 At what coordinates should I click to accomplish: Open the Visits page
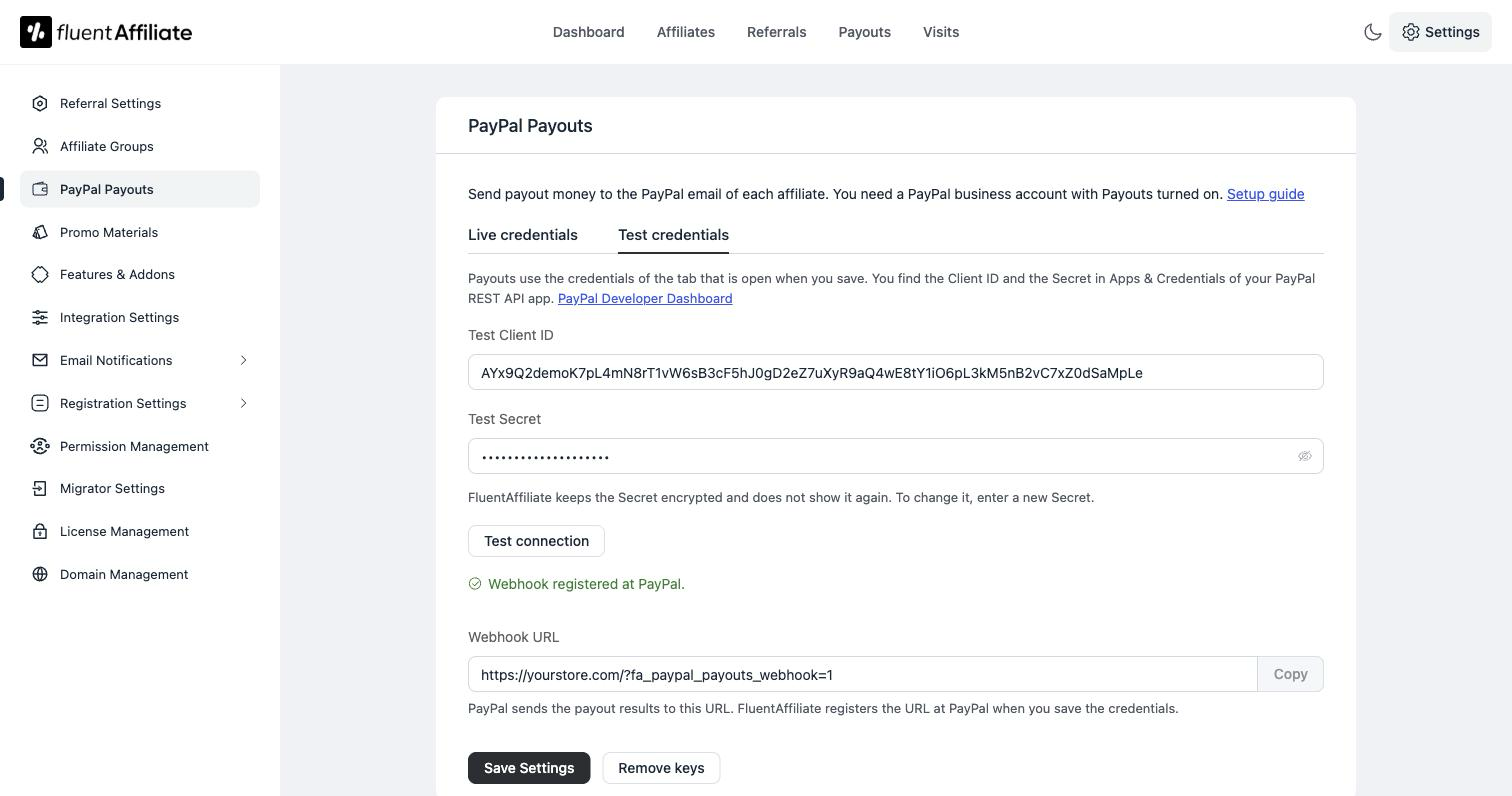pos(941,32)
